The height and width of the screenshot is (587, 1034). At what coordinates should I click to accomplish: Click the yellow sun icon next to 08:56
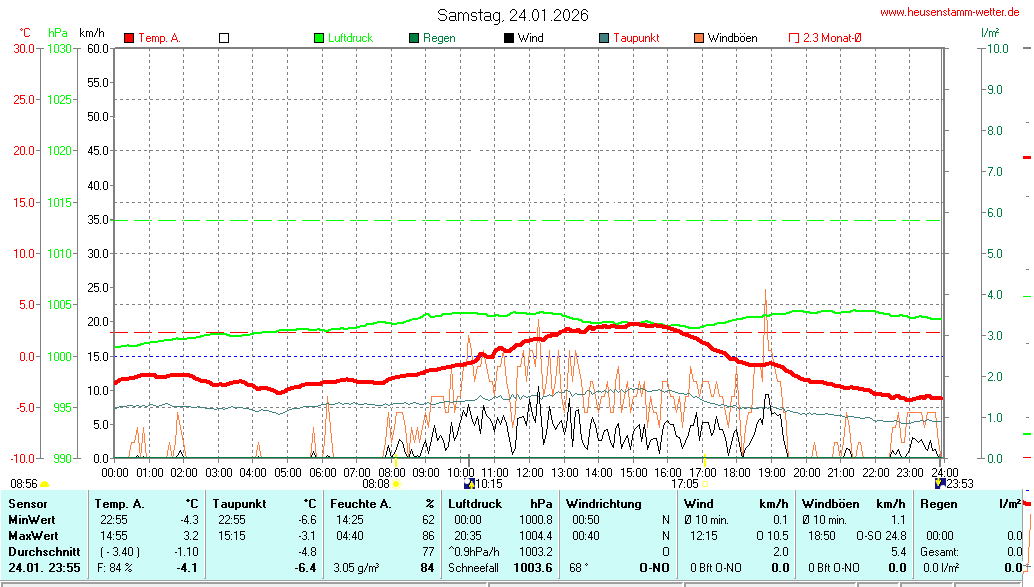tap(45, 484)
